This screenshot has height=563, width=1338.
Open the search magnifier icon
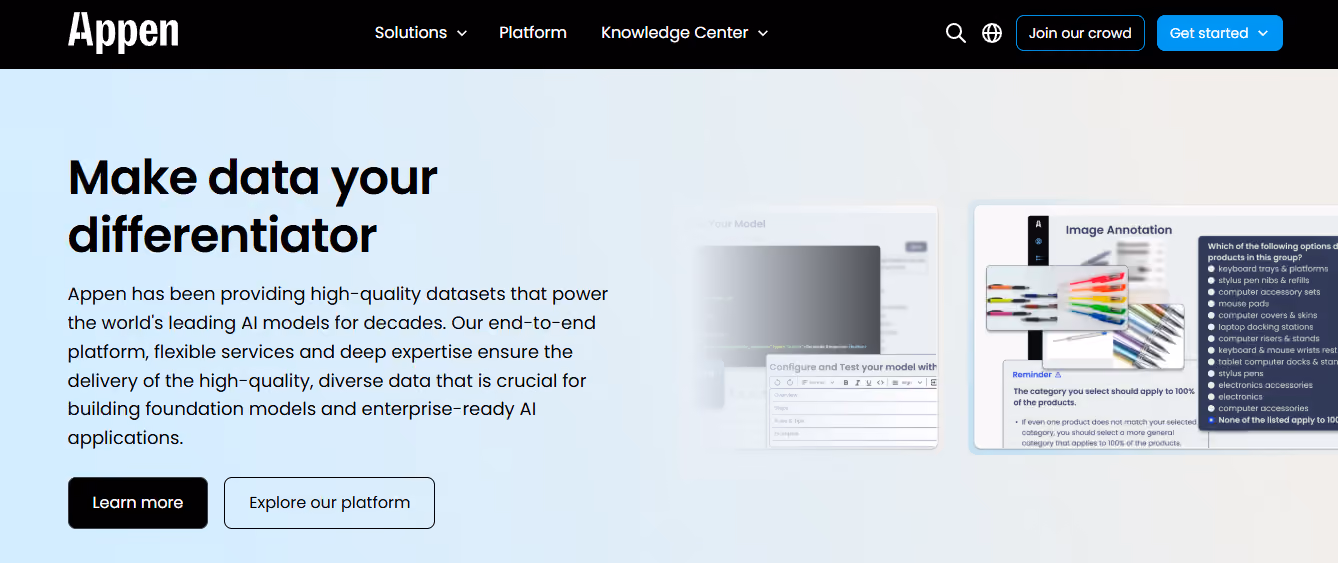[x=956, y=33]
